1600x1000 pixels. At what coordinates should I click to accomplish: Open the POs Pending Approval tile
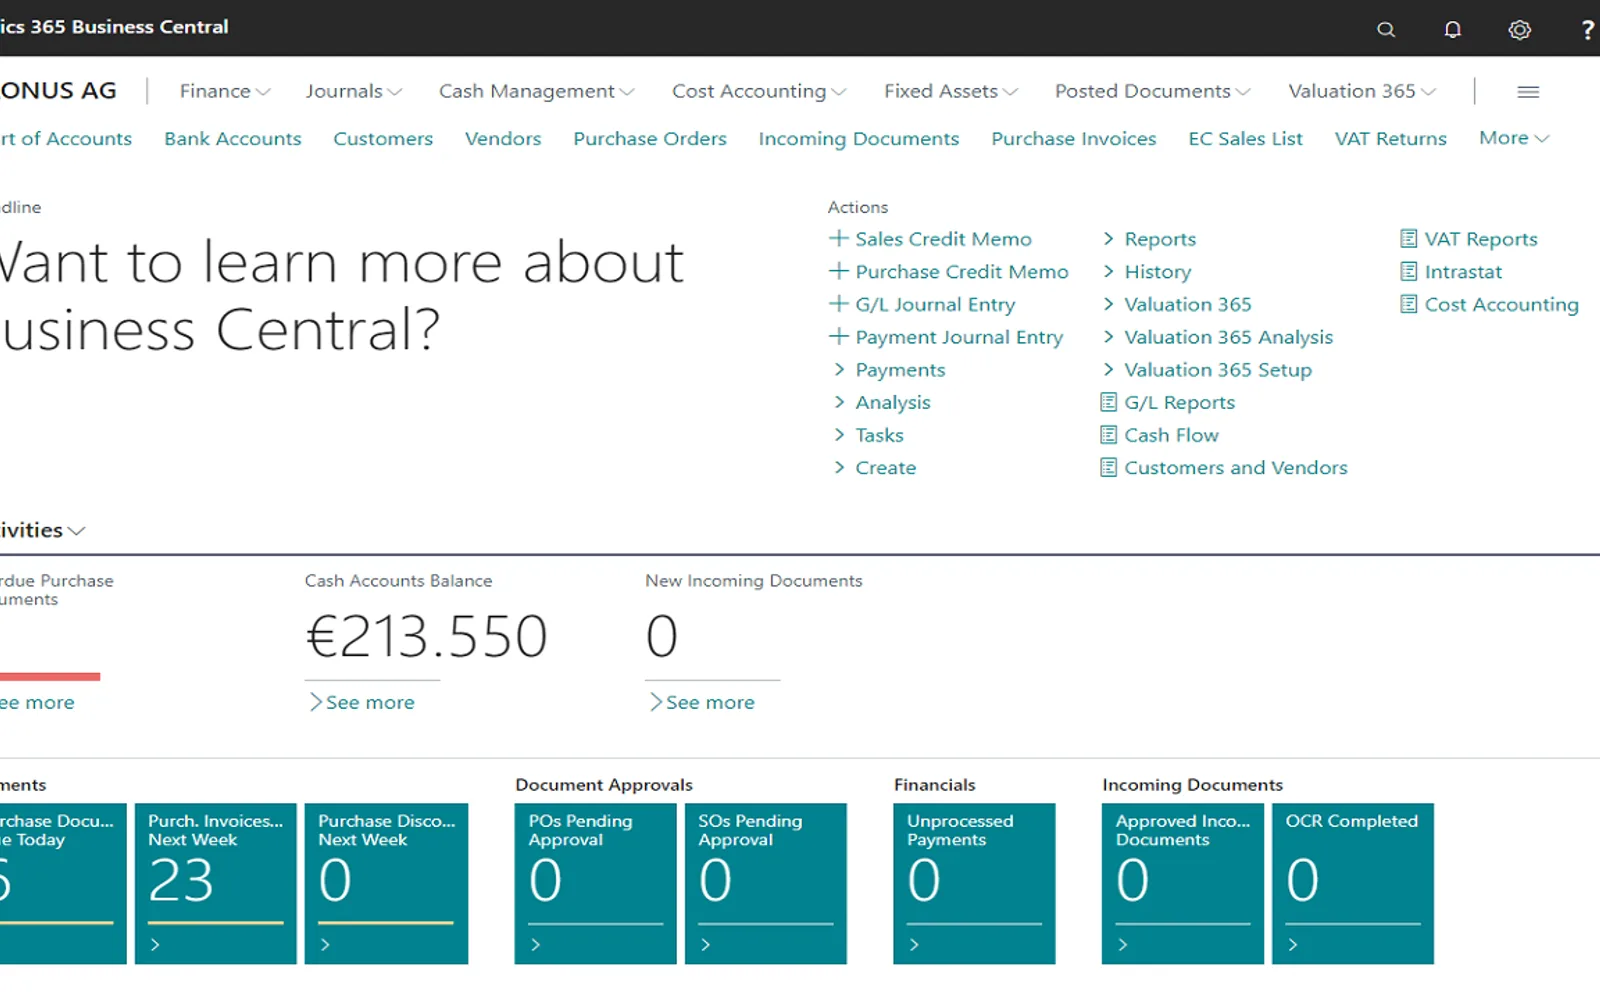pyautogui.click(x=596, y=884)
